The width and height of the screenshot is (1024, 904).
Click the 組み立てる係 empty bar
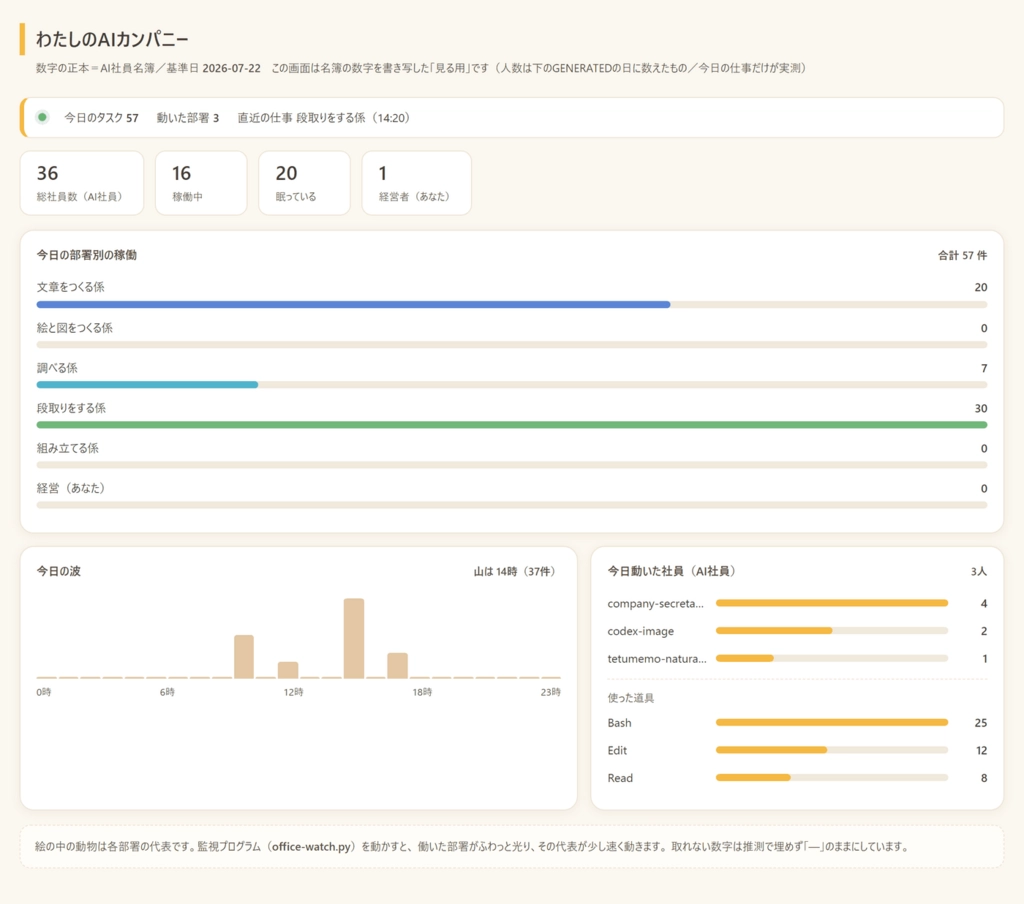pos(512,465)
